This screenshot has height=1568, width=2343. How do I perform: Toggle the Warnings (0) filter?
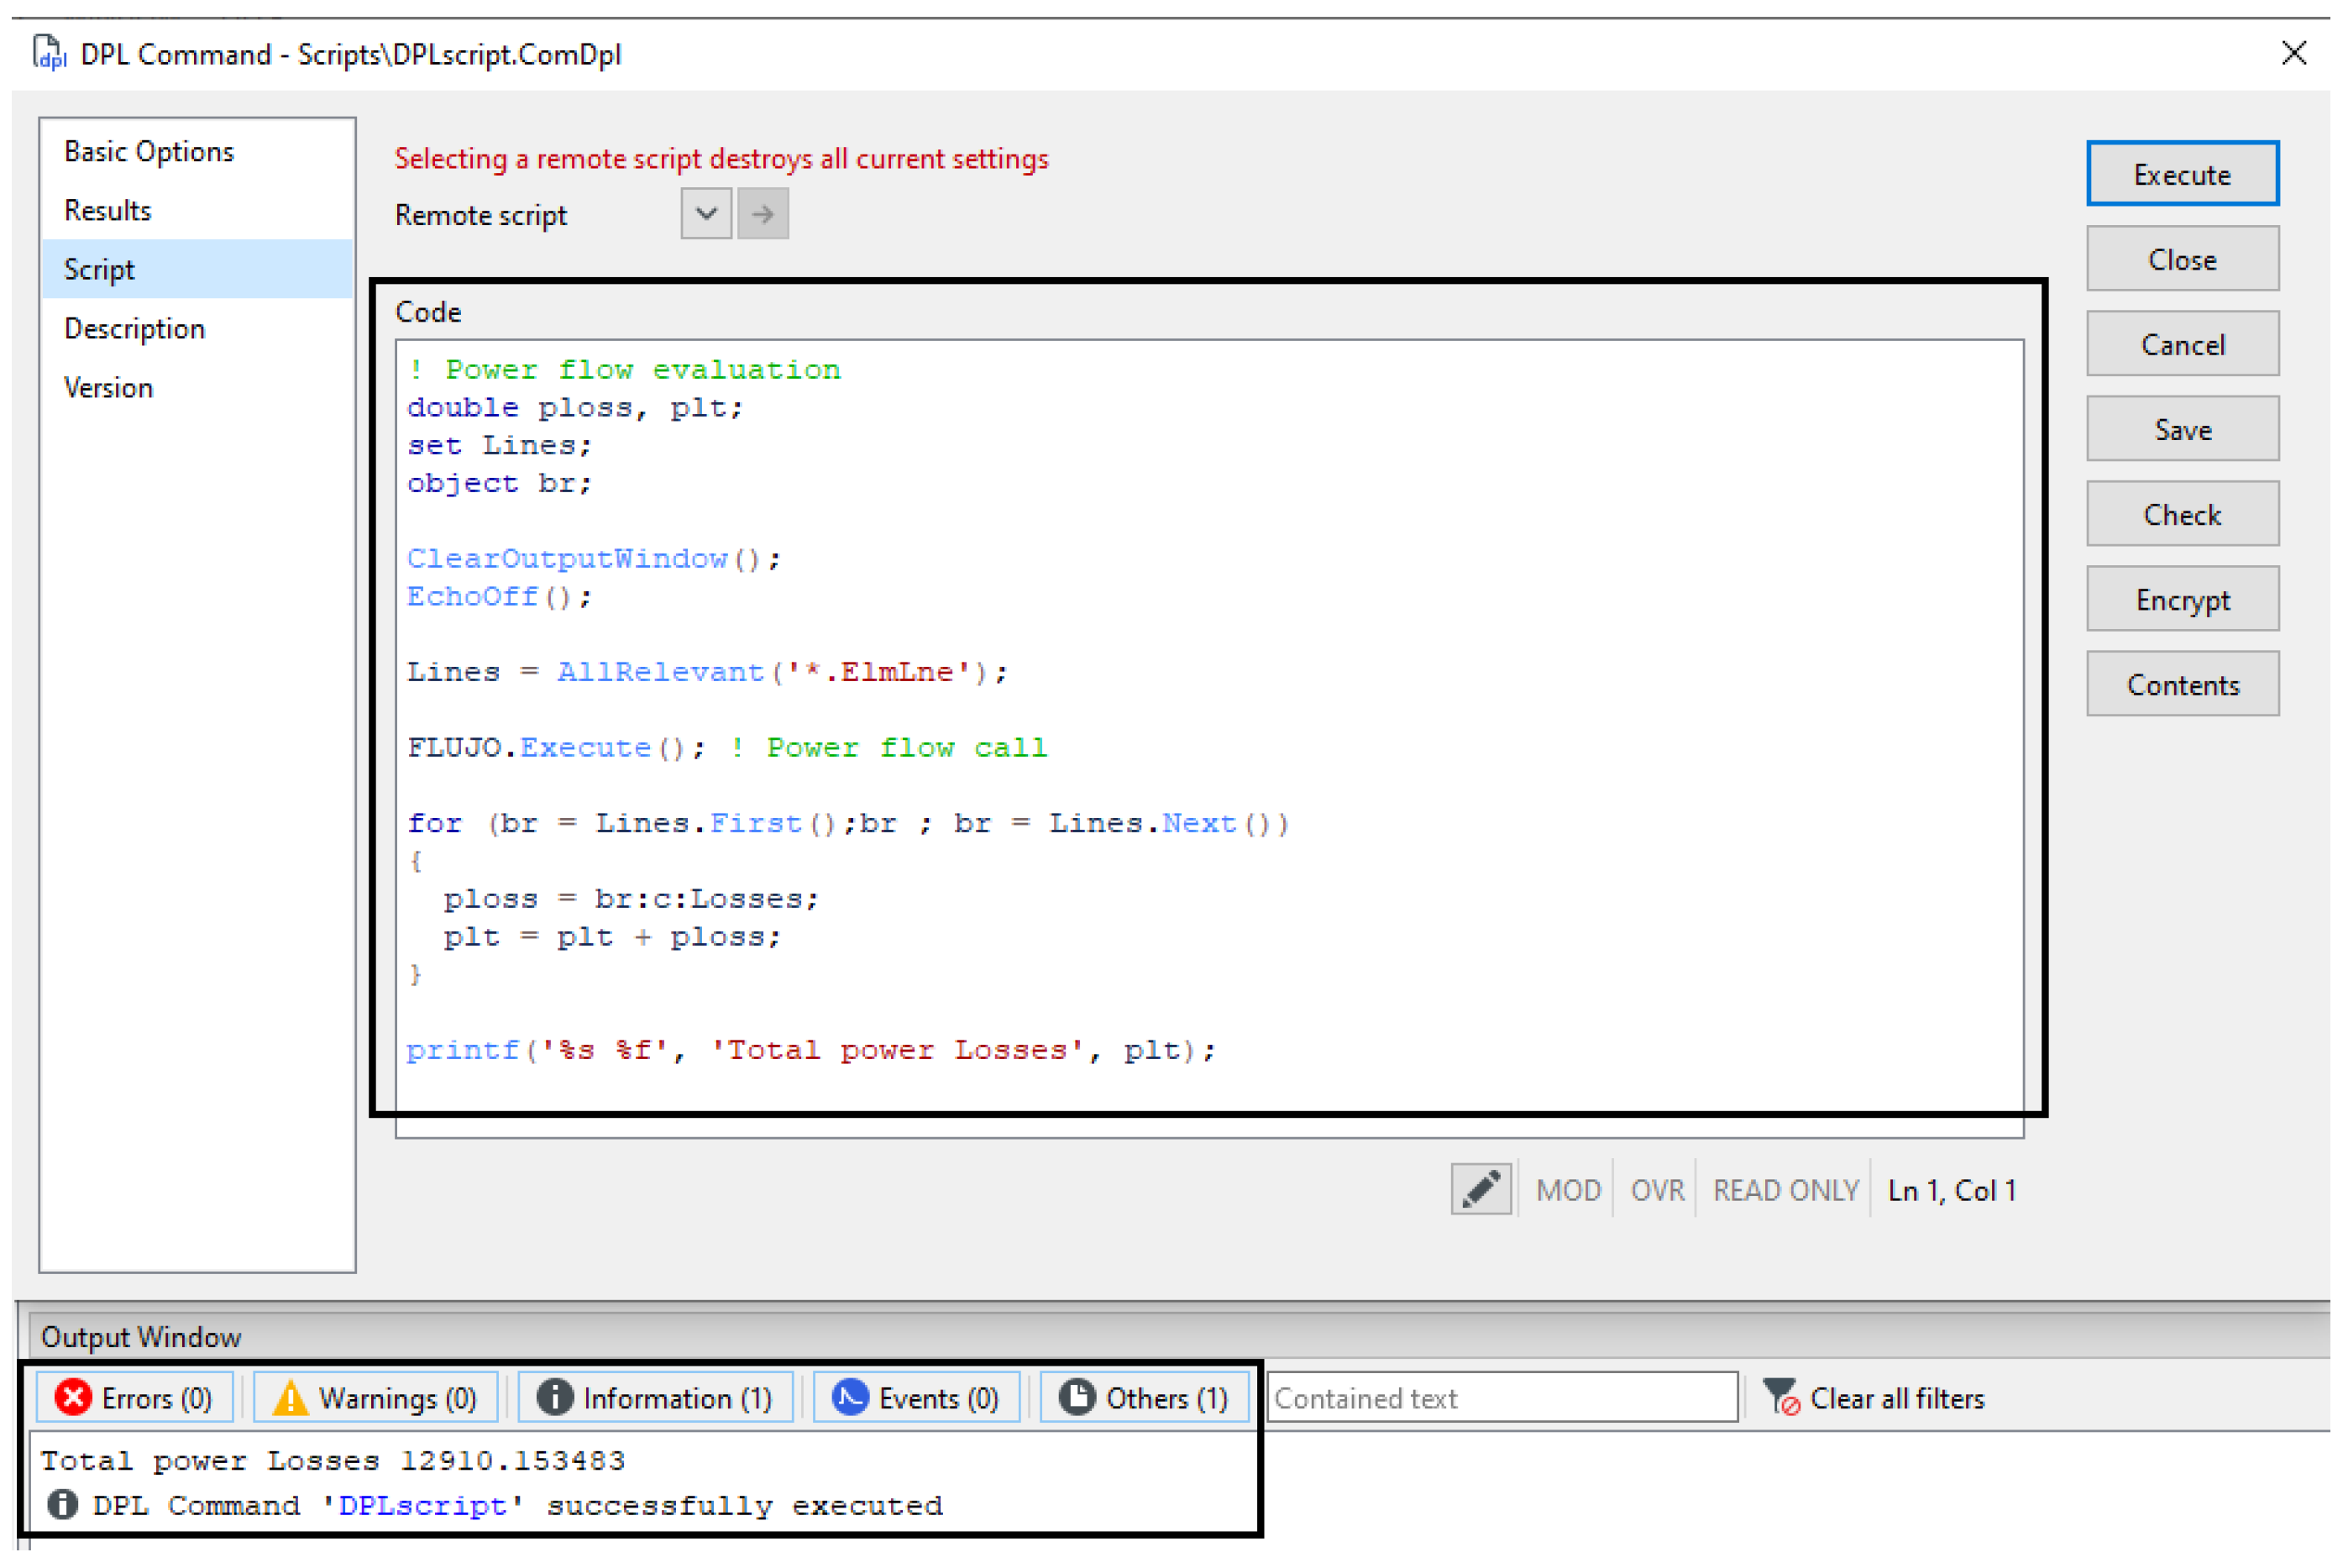click(376, 1397)
